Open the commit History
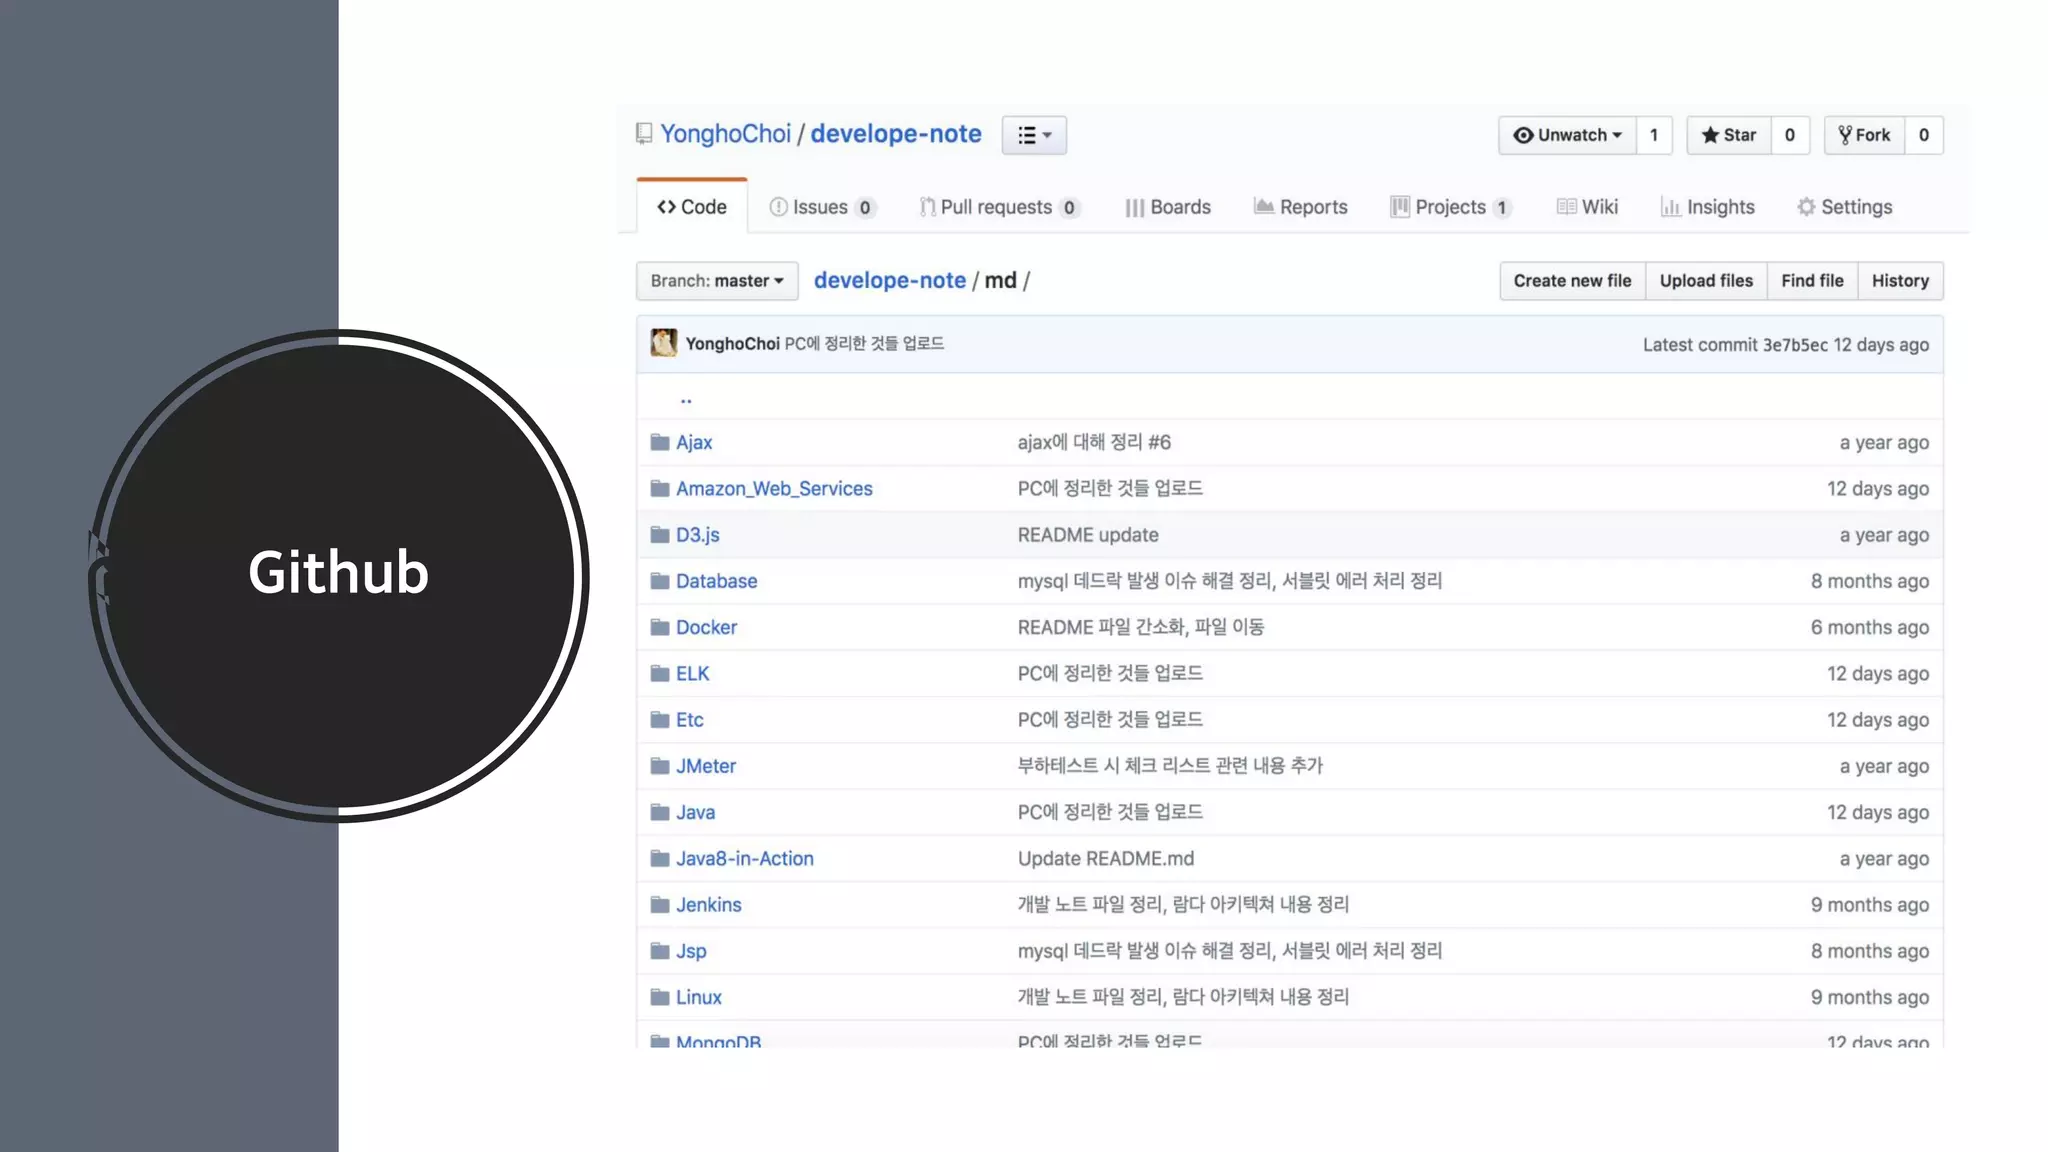 click(x=1900, y=281)
